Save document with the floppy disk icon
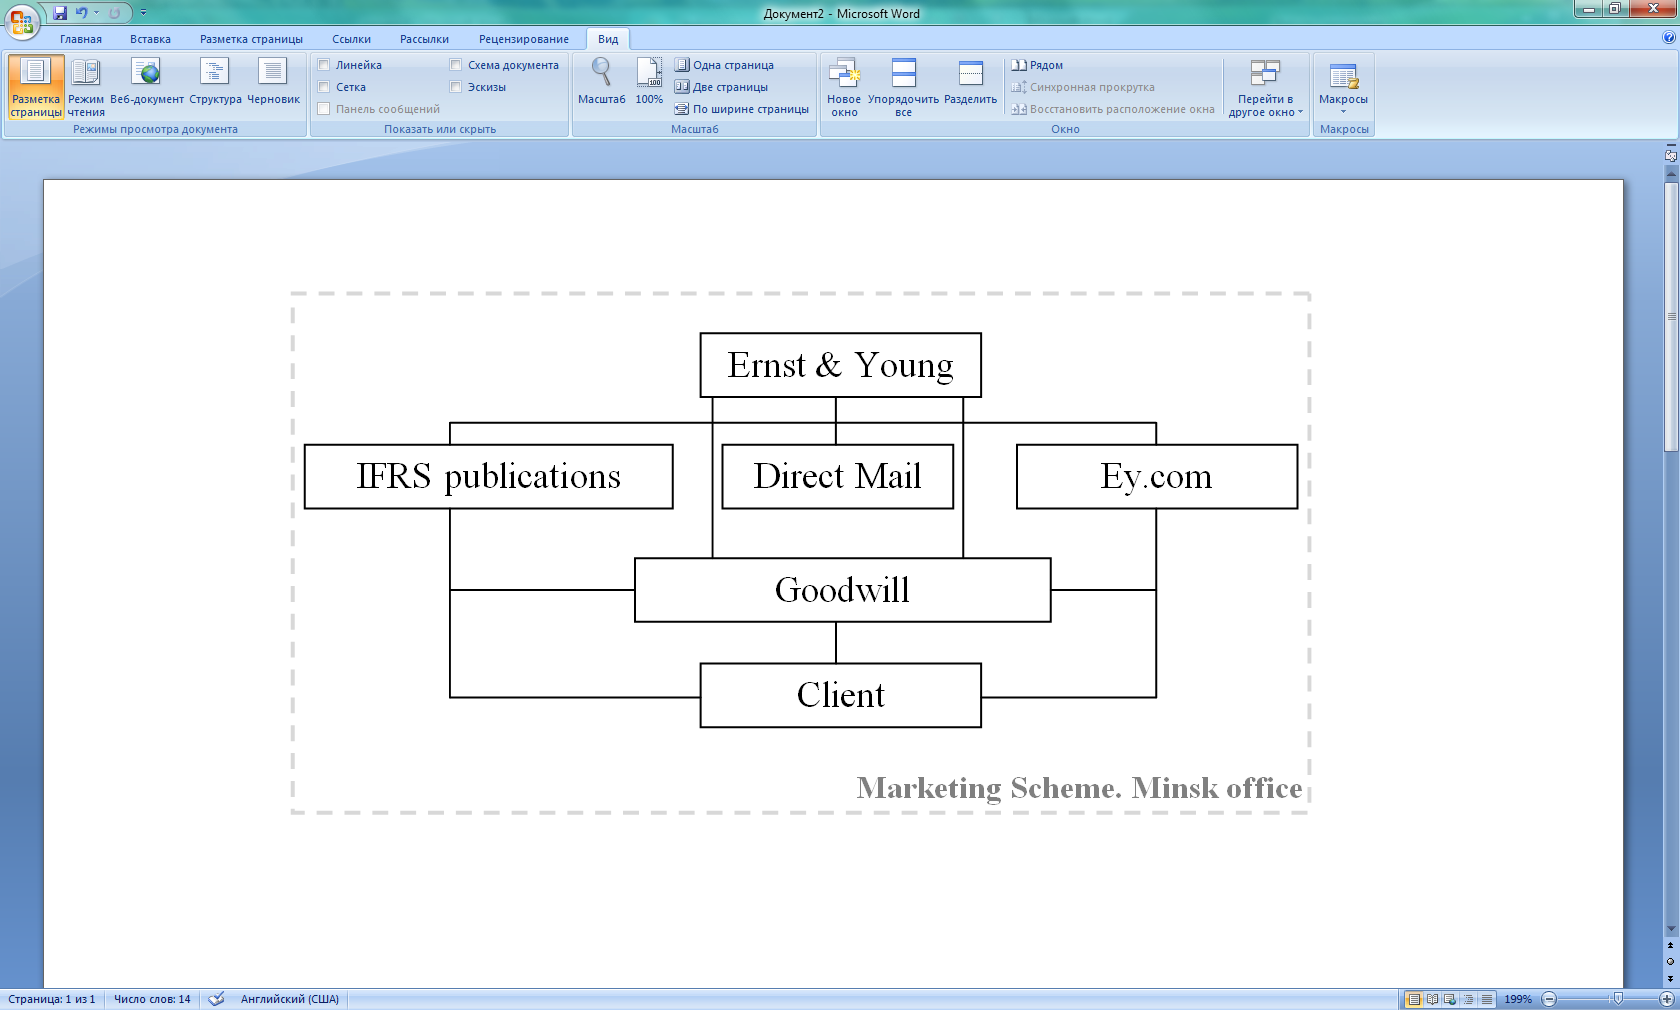Image resolution: width=1680 pixels, height=1010 pixels. tap(60, 13)
